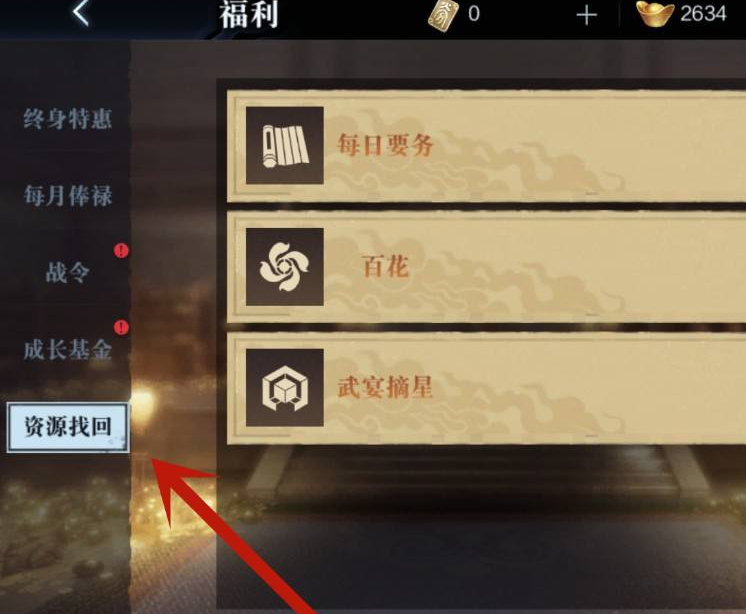Tap the hexagon cube icon for 武宴摘星

click(285, 388)
